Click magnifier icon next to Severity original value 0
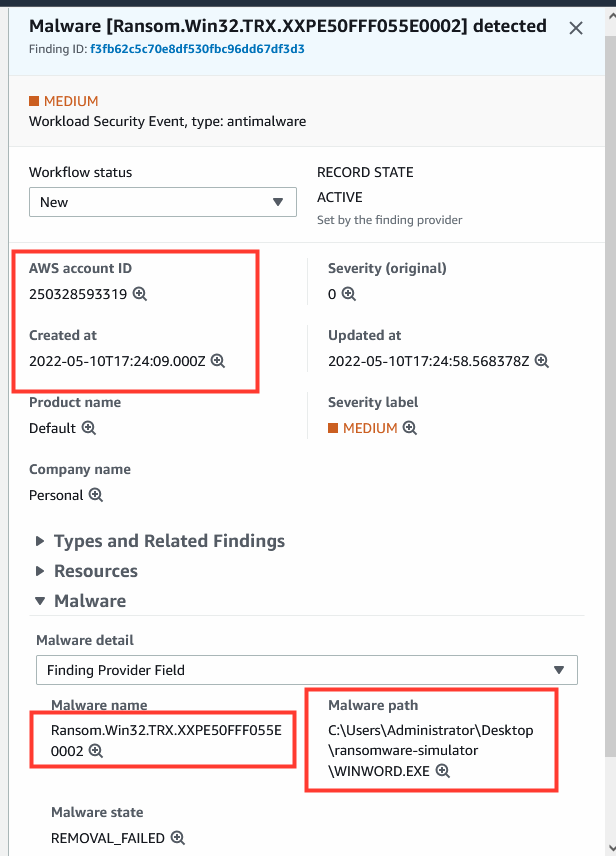Image resolution: width=616 pixels, height=856 pixels. [x=348, y=294]
